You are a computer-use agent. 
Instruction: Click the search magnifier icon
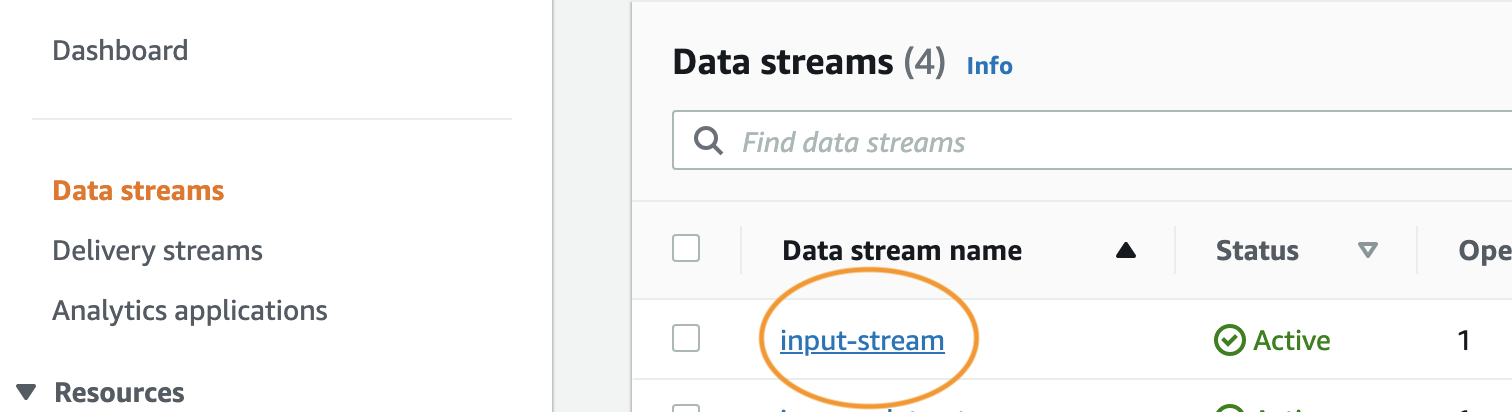point(708,141)
